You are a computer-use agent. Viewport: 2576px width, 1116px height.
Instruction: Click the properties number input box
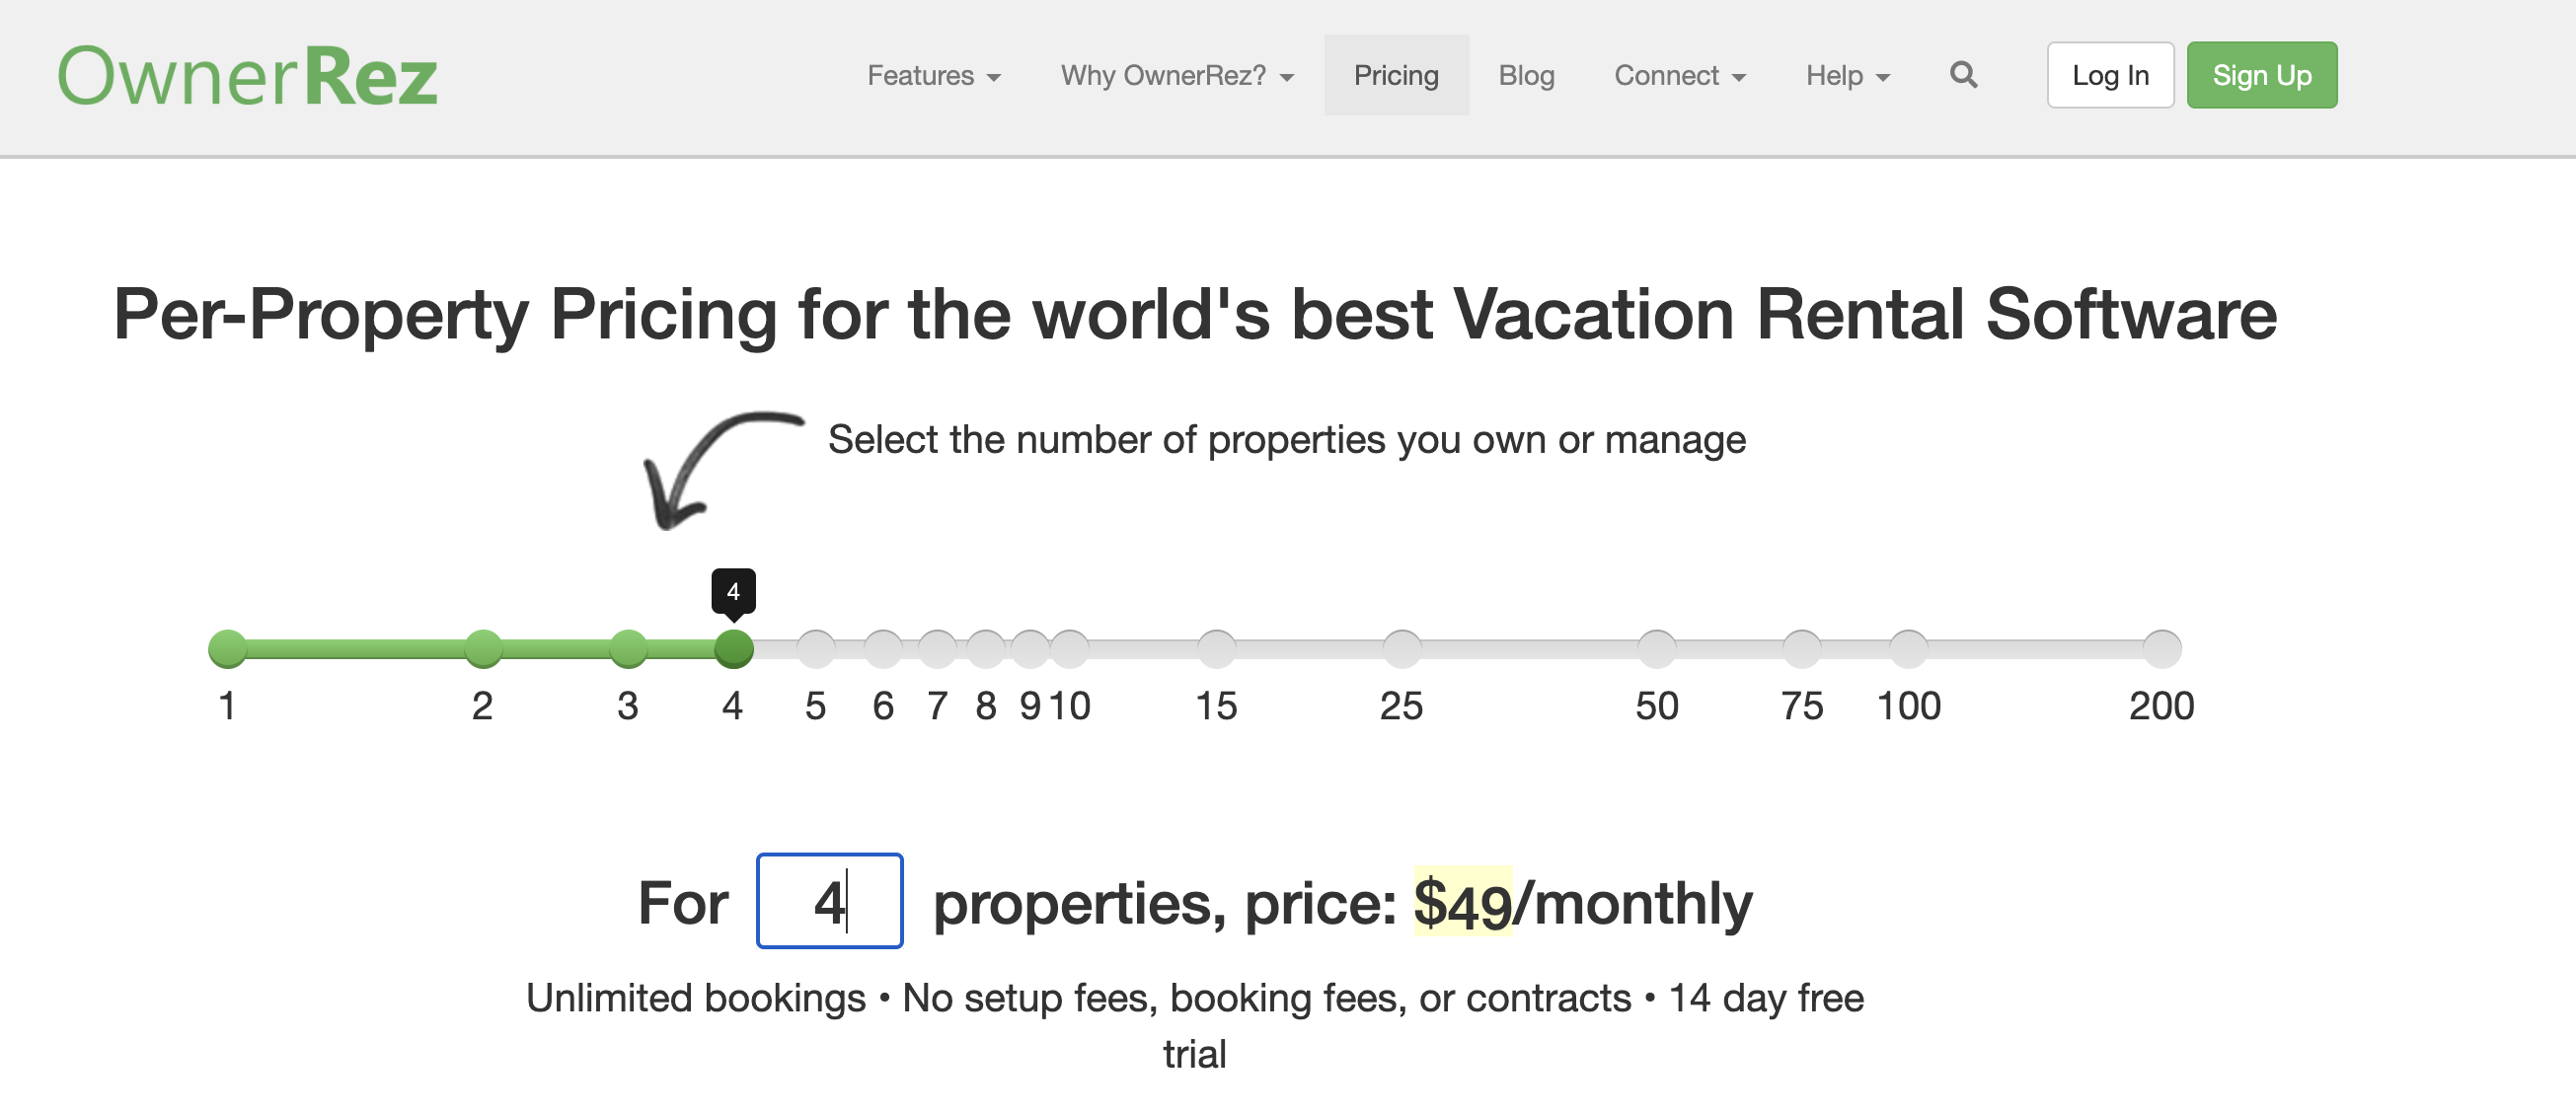pos(829,901)
